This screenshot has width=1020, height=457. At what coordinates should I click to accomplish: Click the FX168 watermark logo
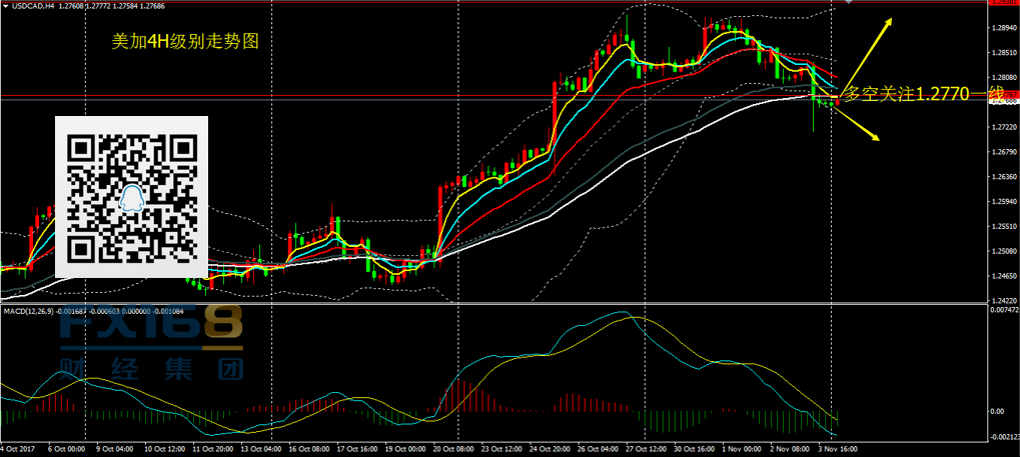click(150, 328)
